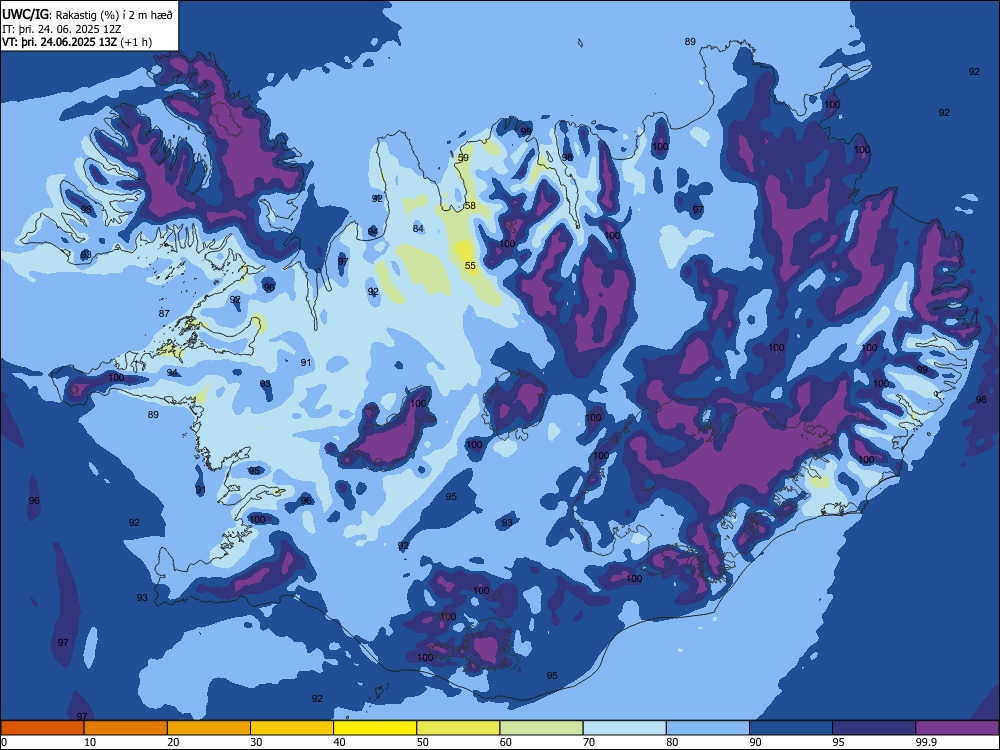Click the purple legend swatch above 99.9
Image resolution: width=1000 pixels, height=750 pixels.
pos(957,728)
